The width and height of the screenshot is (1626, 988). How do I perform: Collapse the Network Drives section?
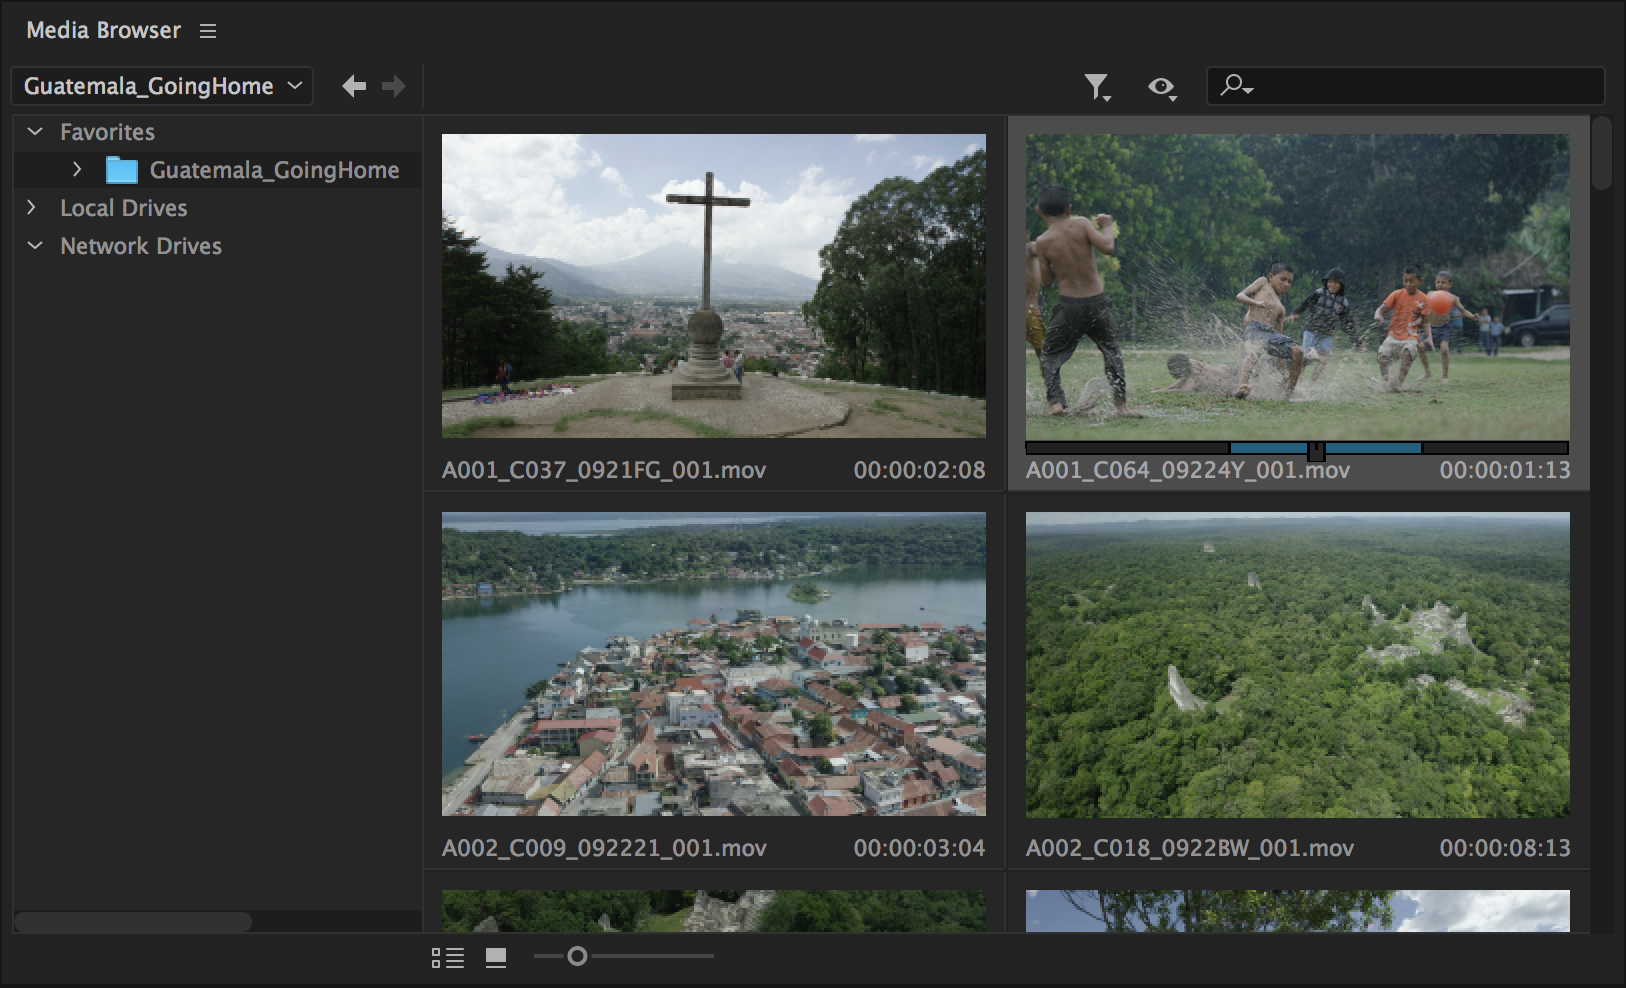click(x=34, y=245)
